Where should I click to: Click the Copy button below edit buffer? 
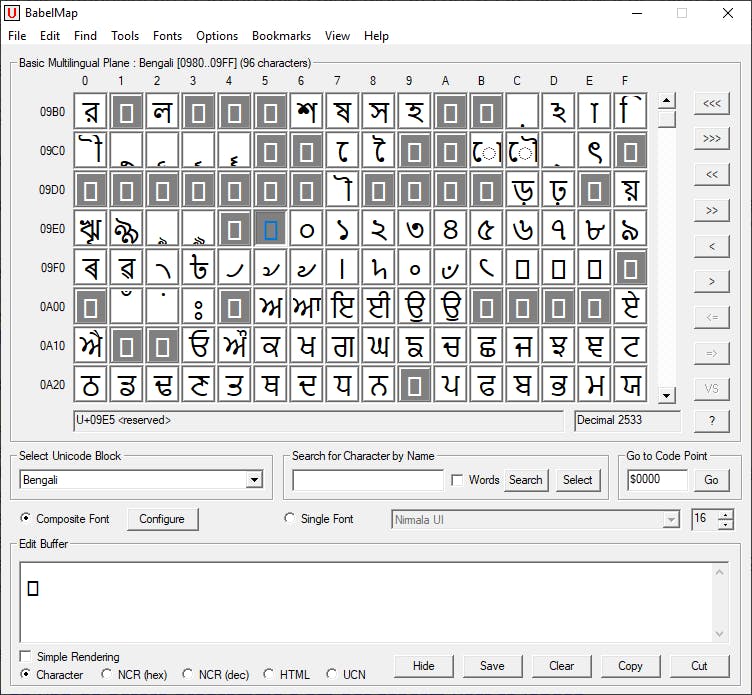click(630, 666)
